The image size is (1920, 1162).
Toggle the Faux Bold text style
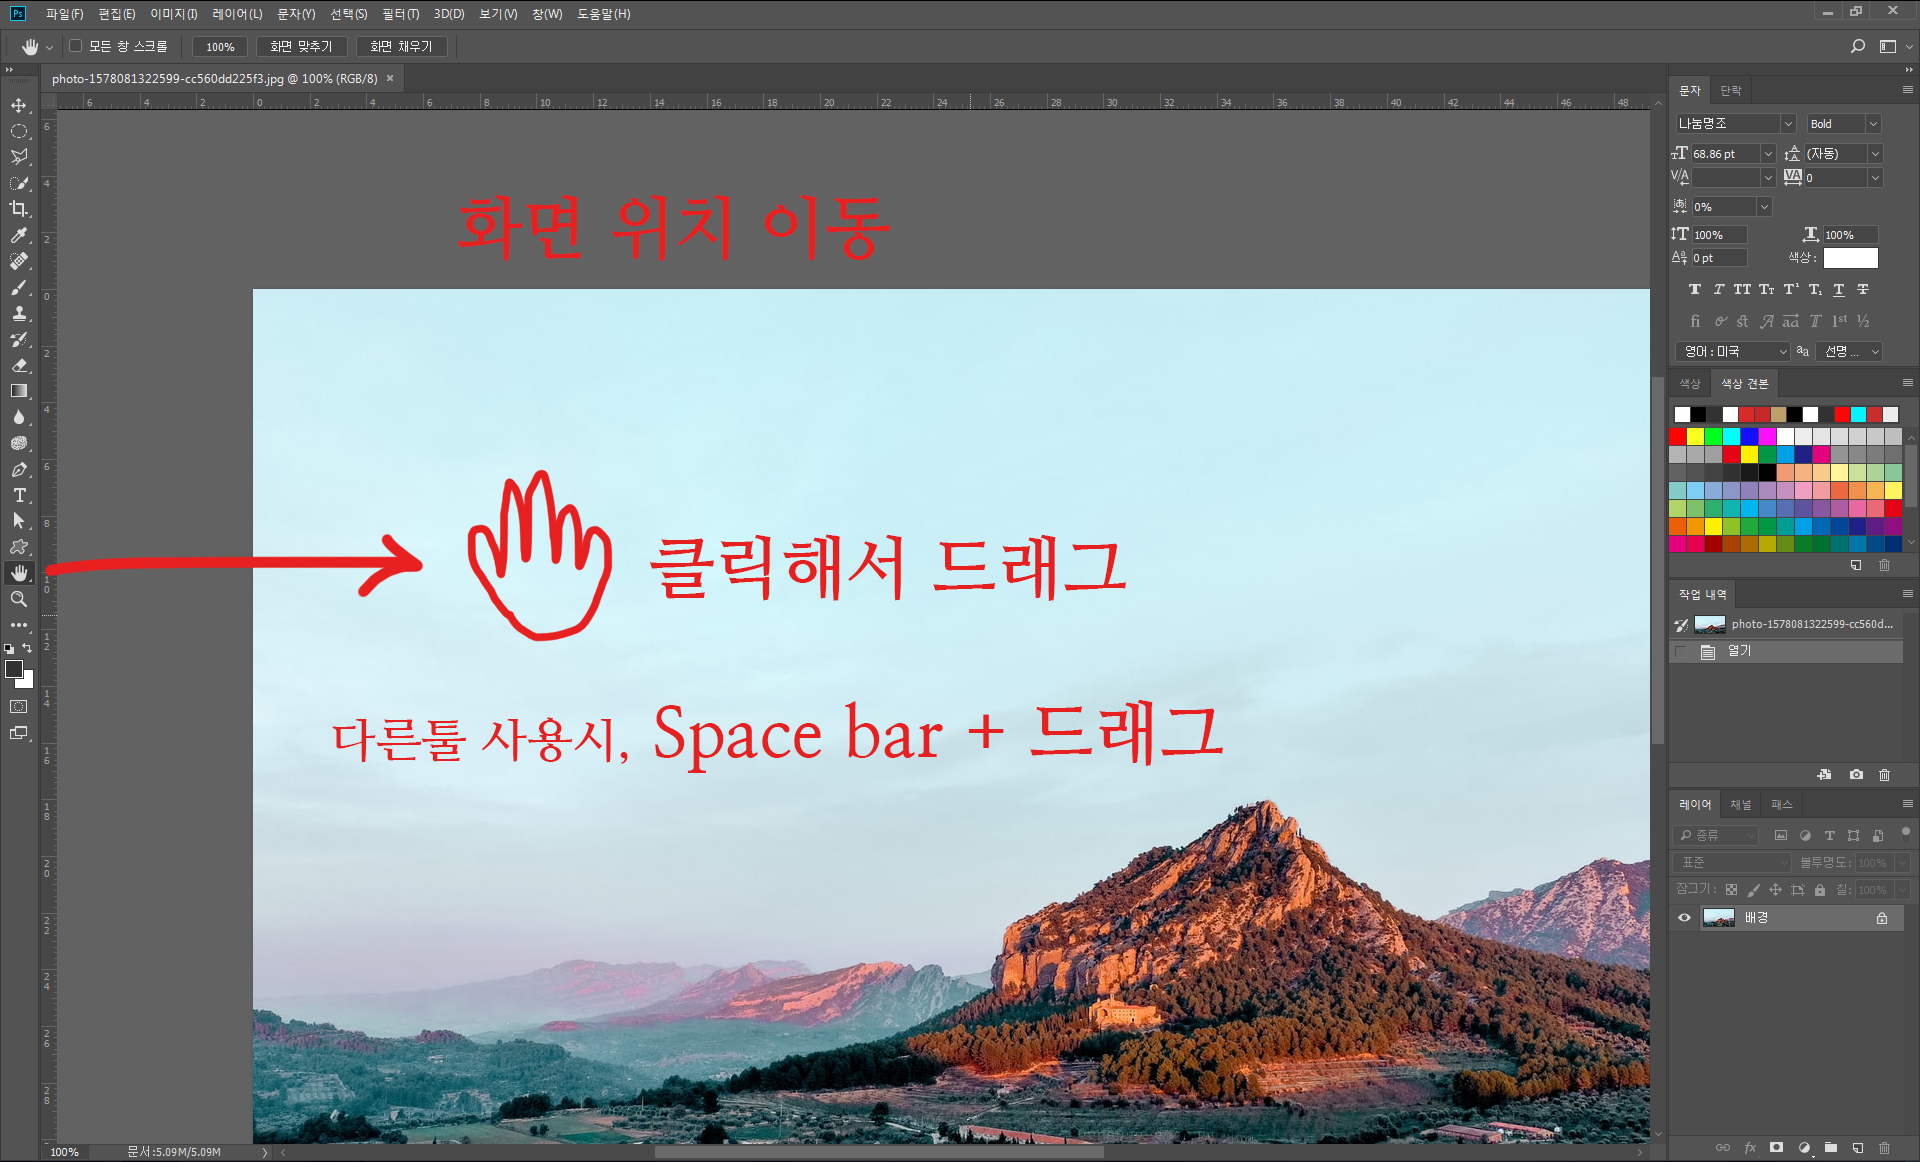tap(1694, 289)
